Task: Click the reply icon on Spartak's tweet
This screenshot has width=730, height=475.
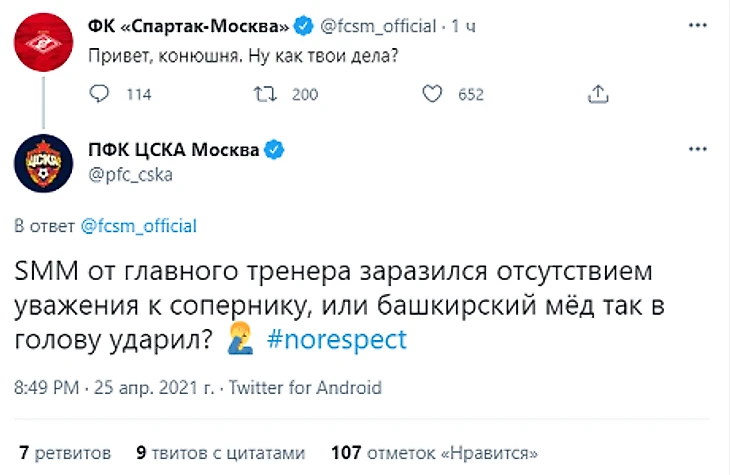Action: coord(100,94)
